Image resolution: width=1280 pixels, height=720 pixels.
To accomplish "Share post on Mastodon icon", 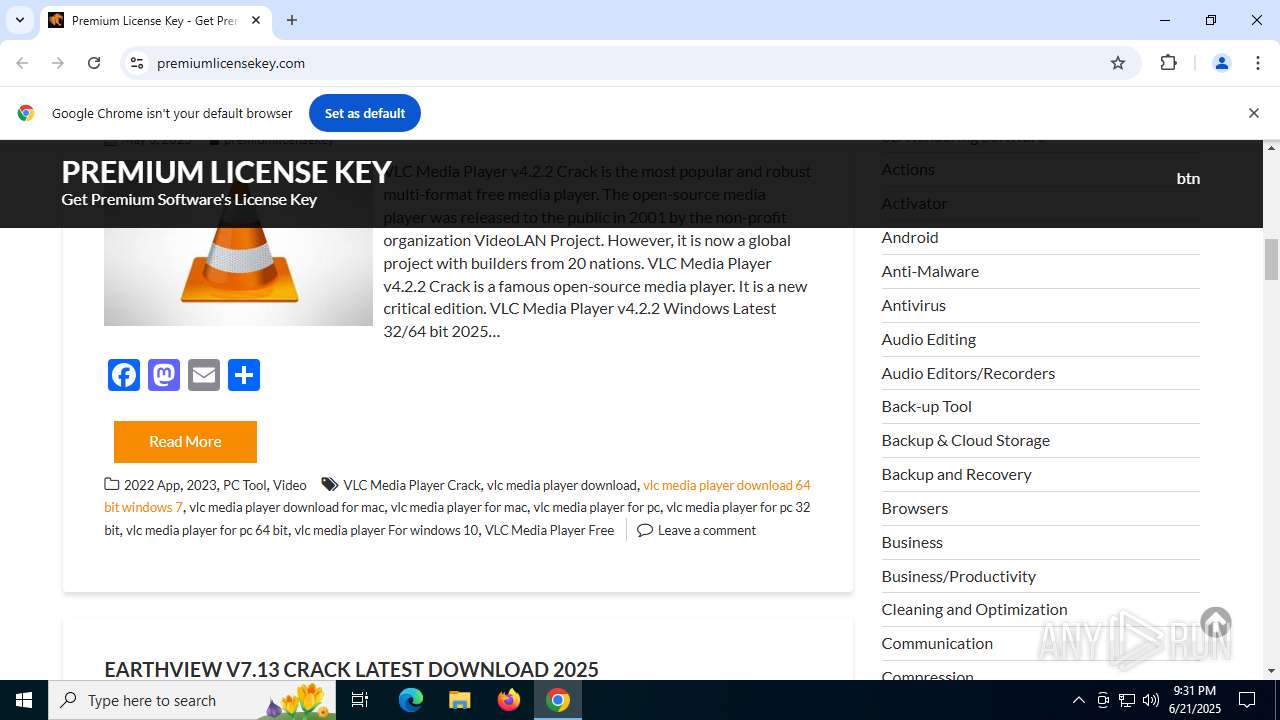I will coord(164,375).
